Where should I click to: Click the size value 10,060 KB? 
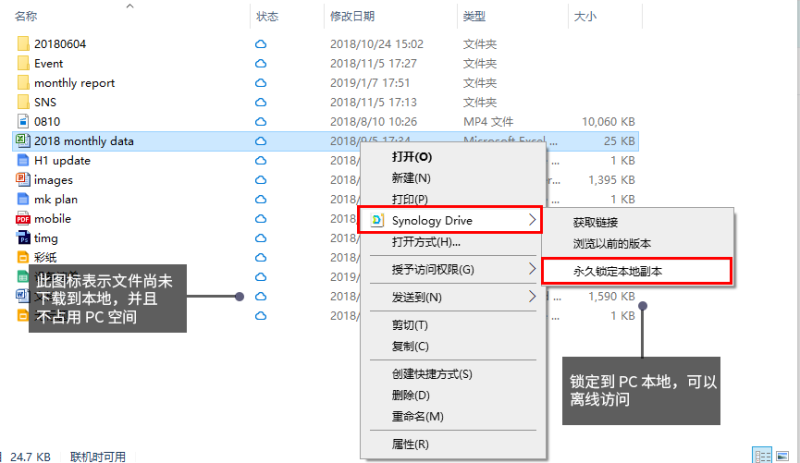pyautogui.click(x=608, y=121)
